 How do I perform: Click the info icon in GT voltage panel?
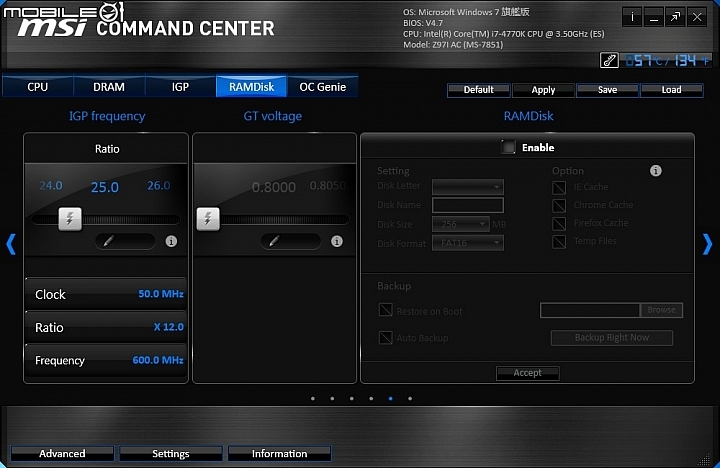coord(337,241)
